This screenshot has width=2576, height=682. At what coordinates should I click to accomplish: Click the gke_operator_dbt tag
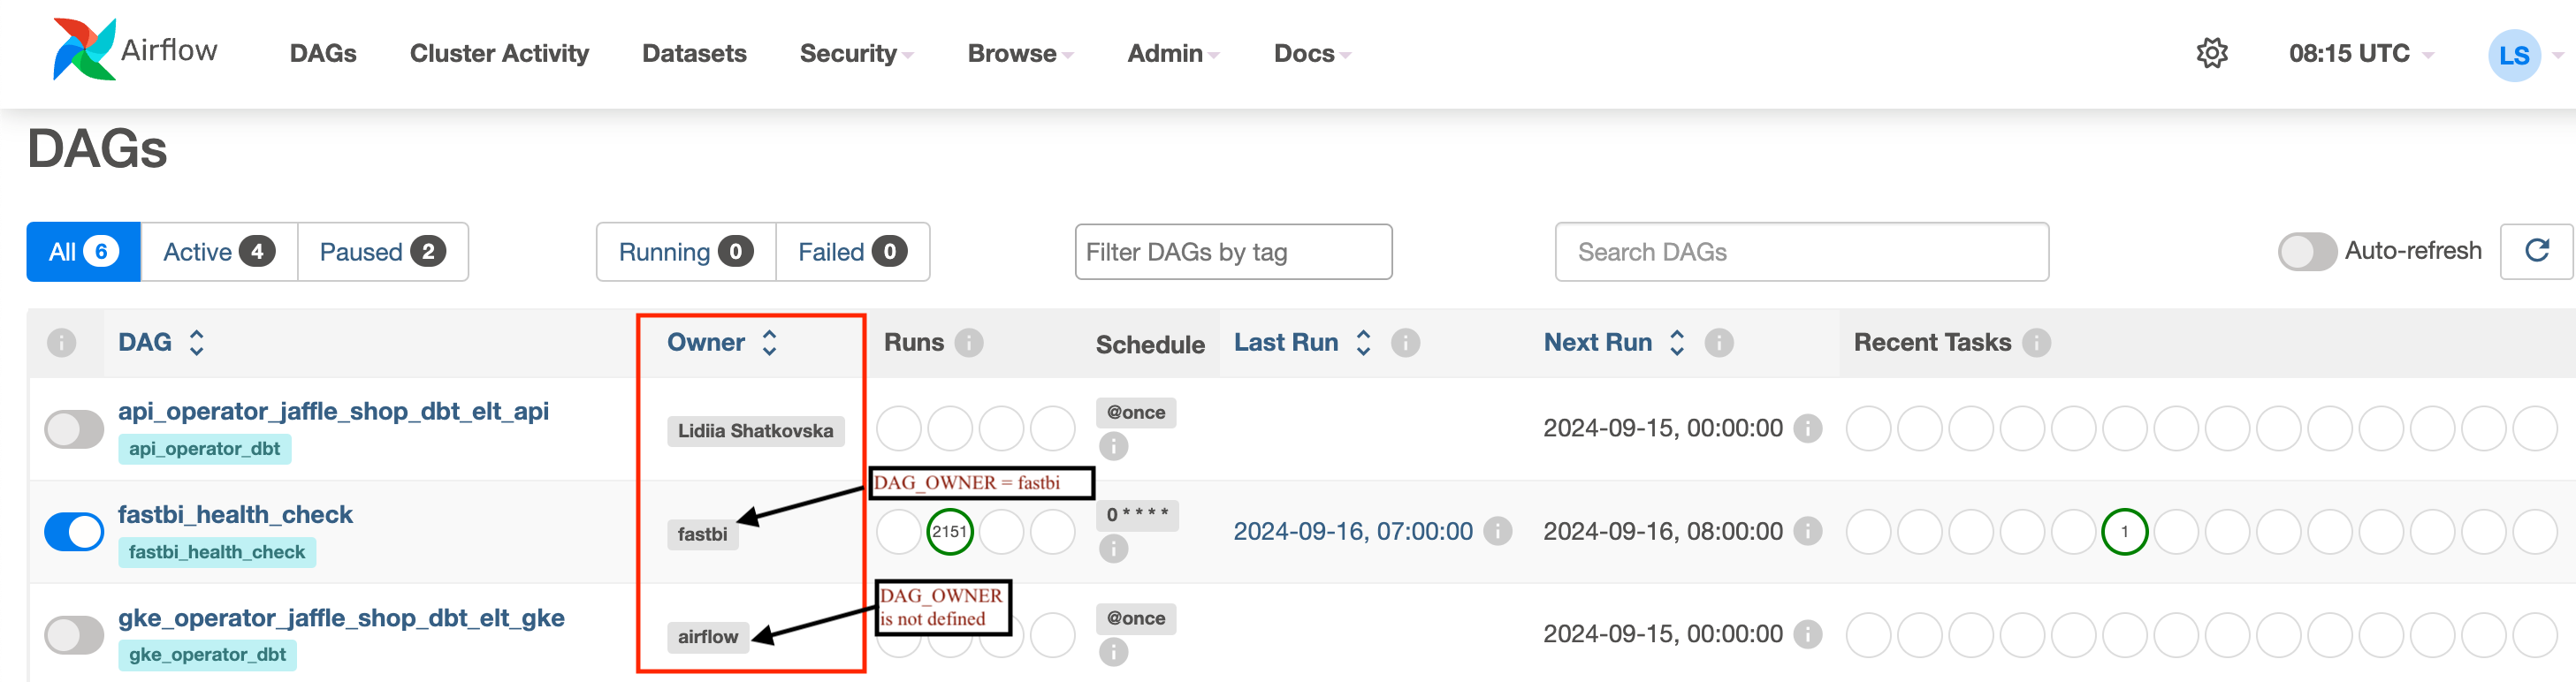click(x=207, y=655)
